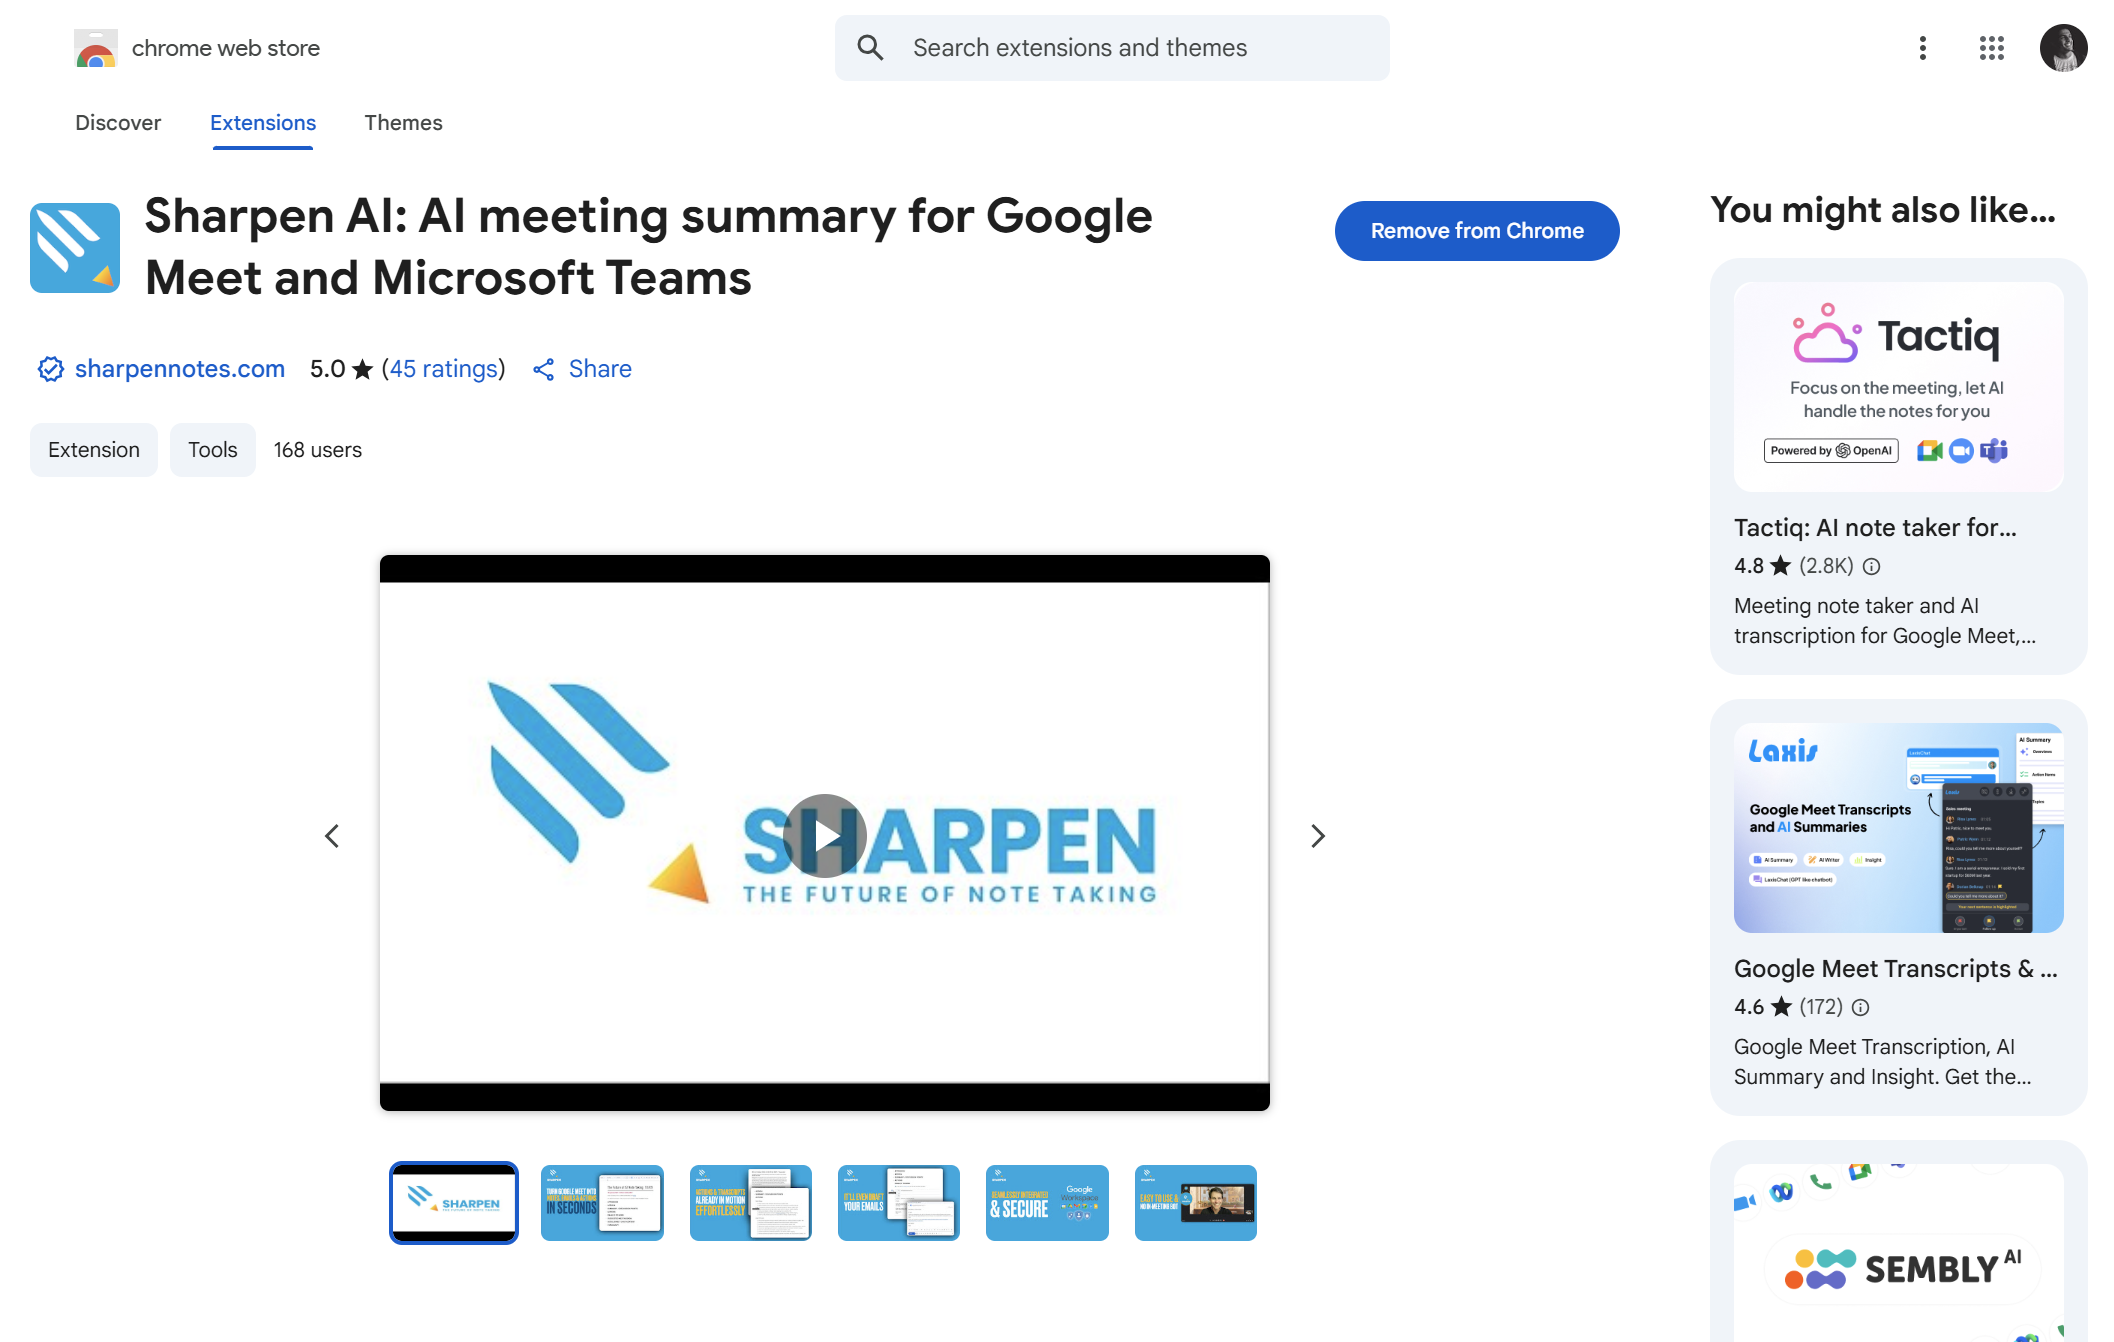Select the first Sharpen logo thumbnail
The height and width of the screenshot is (1342, 2114).
454,1203
